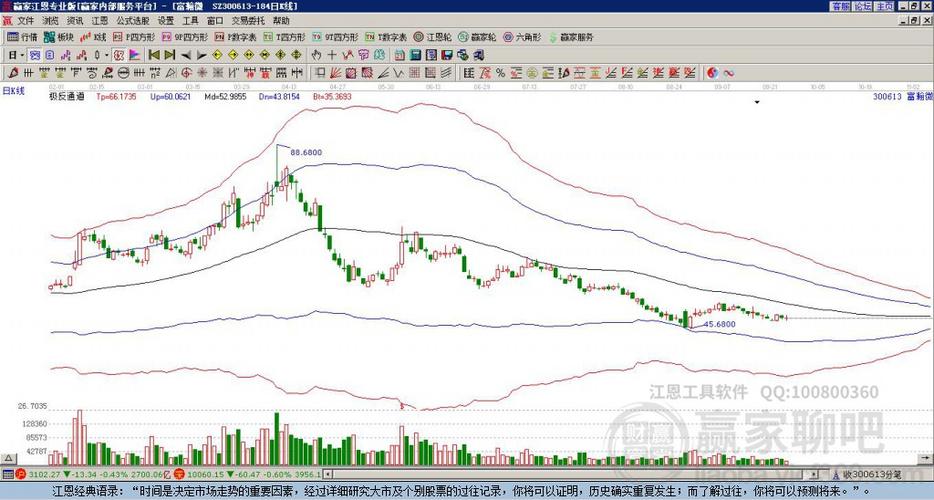This screenshot has height=500, width=934.
Task: Expand the 日 period dropdown
Action: (x=22, y=55)
